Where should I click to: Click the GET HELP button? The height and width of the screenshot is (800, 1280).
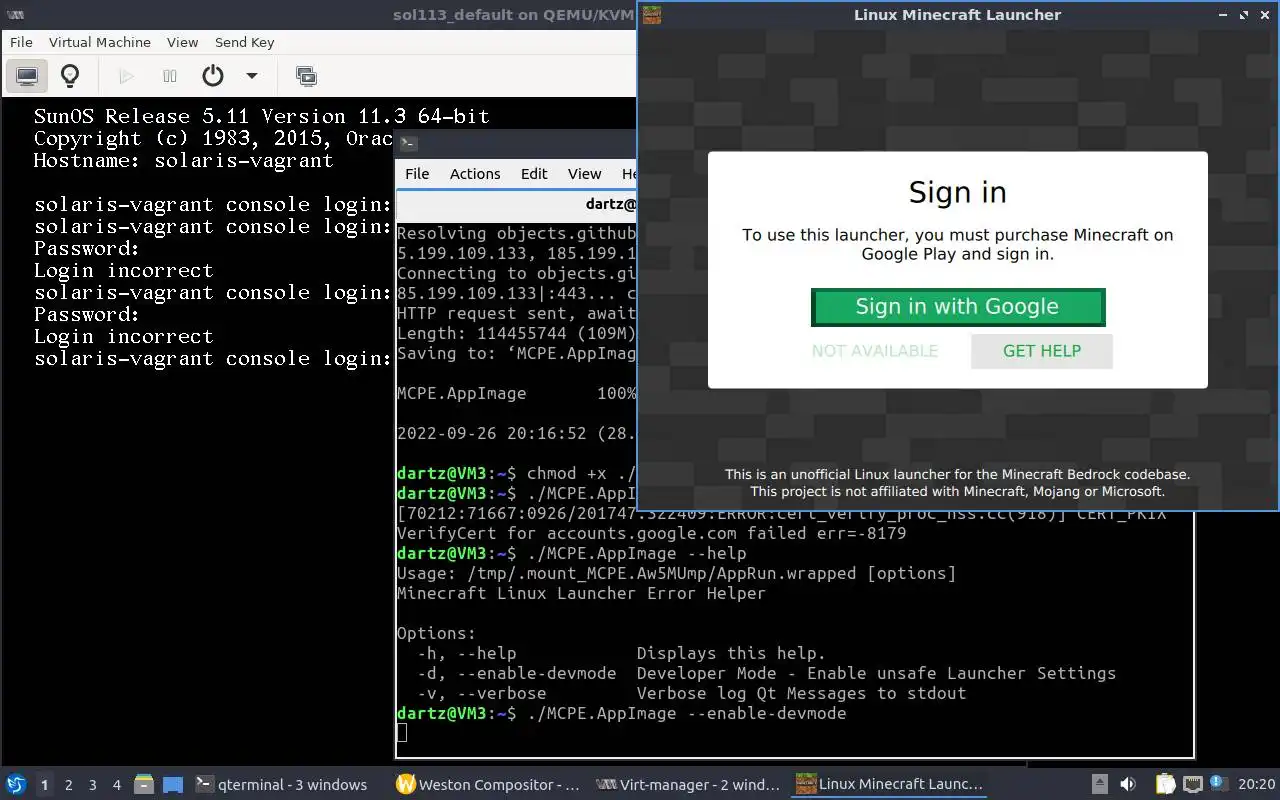1041,351
